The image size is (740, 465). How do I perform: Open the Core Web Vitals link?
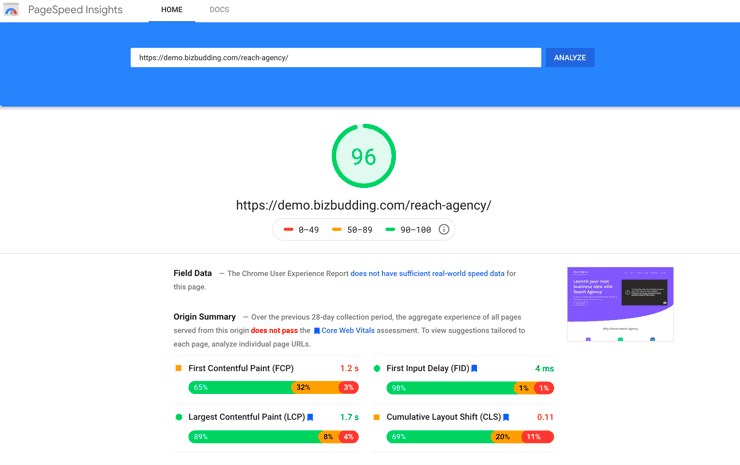(x=348, y=330)
